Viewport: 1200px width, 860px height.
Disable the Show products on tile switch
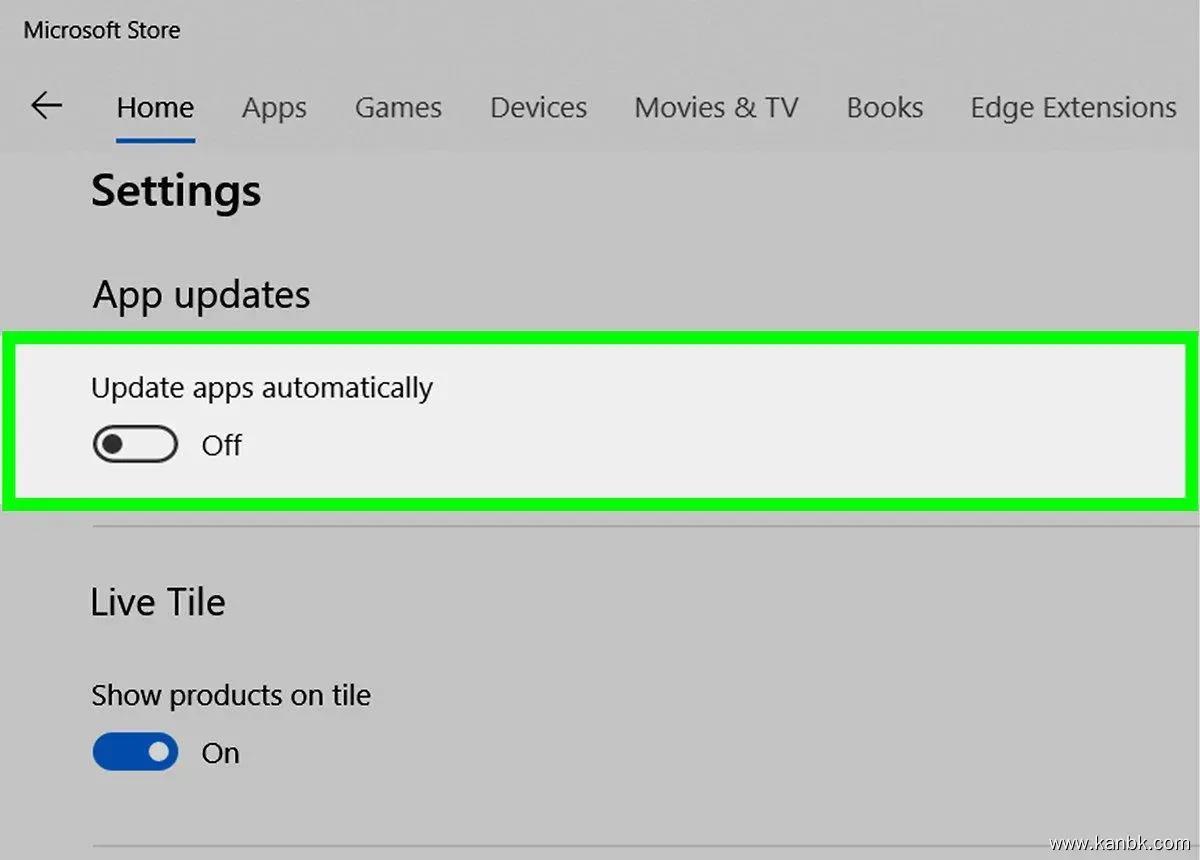point(135,752)
